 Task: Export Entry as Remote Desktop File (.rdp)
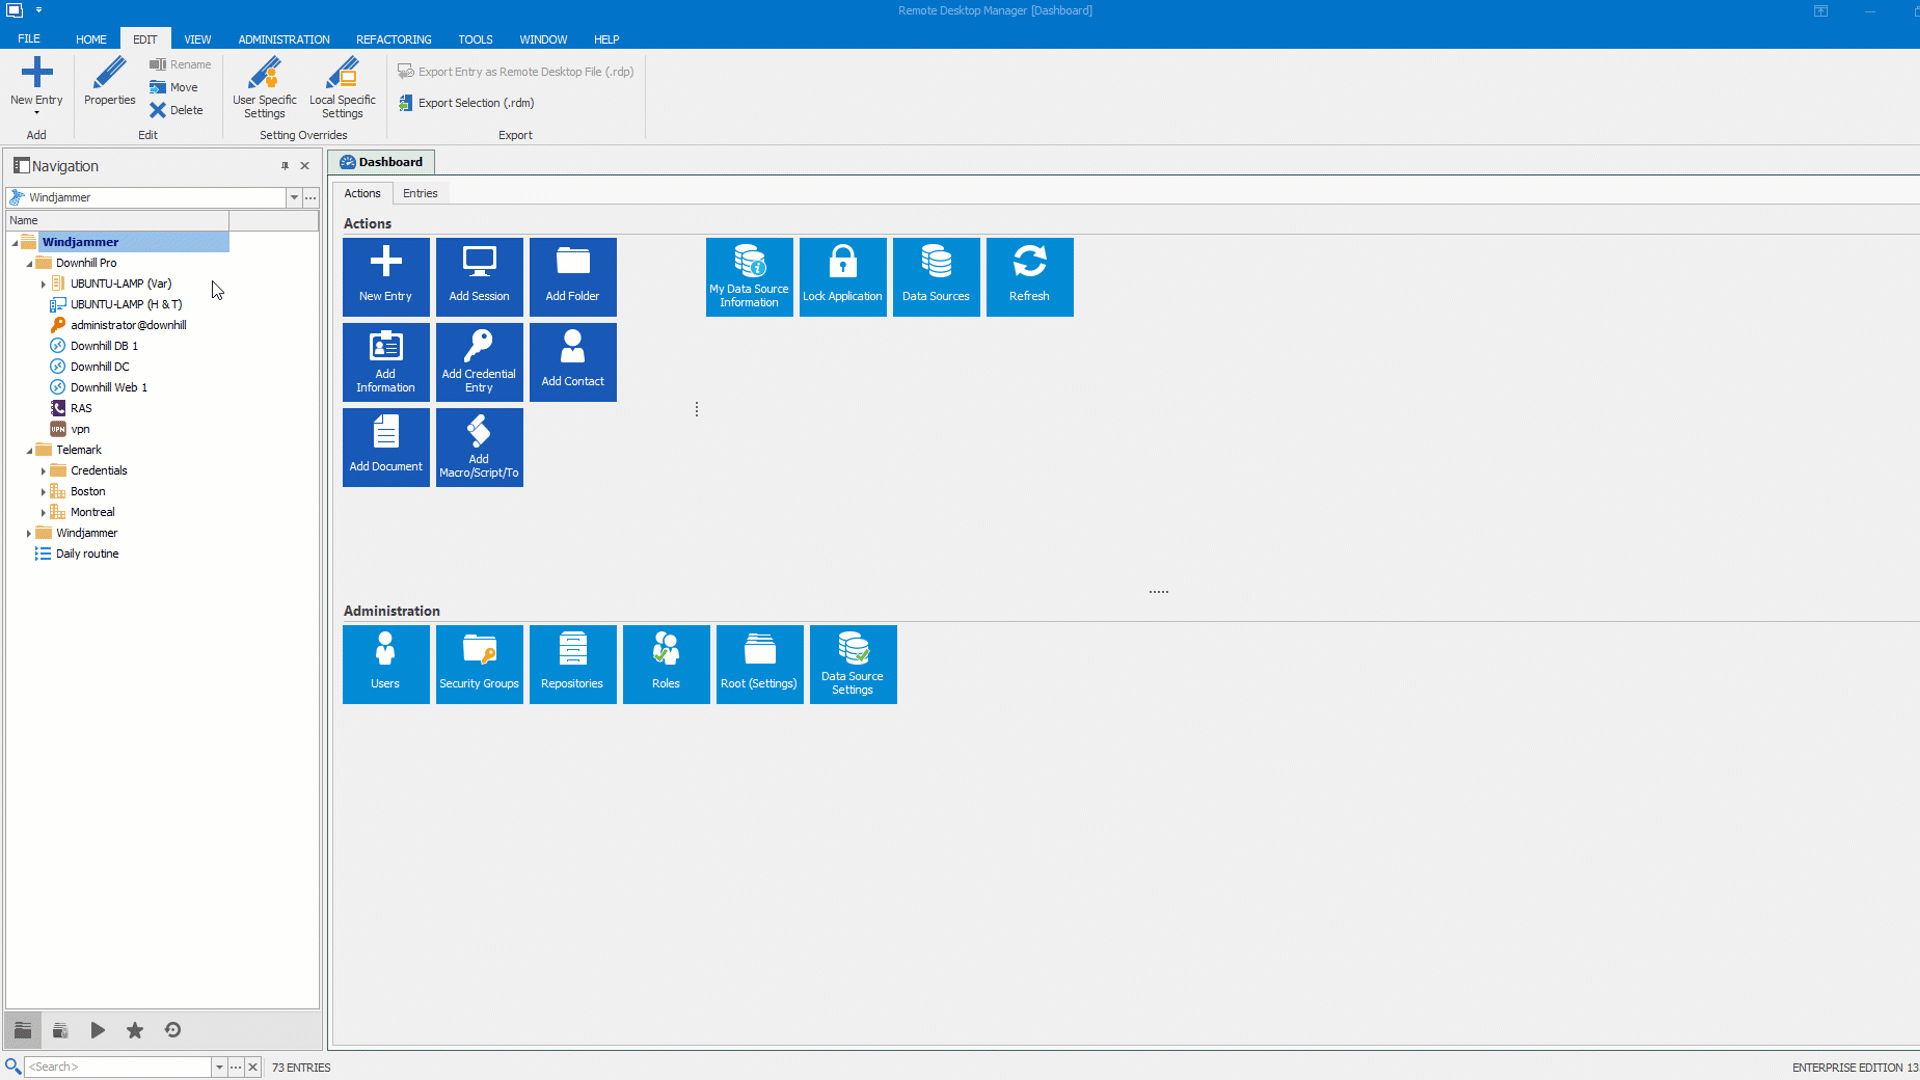[515, 71]
